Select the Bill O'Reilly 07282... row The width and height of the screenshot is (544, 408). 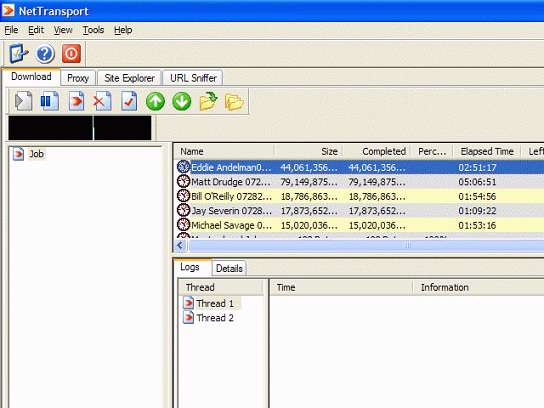pyautogui.click(x=359, y=196)
